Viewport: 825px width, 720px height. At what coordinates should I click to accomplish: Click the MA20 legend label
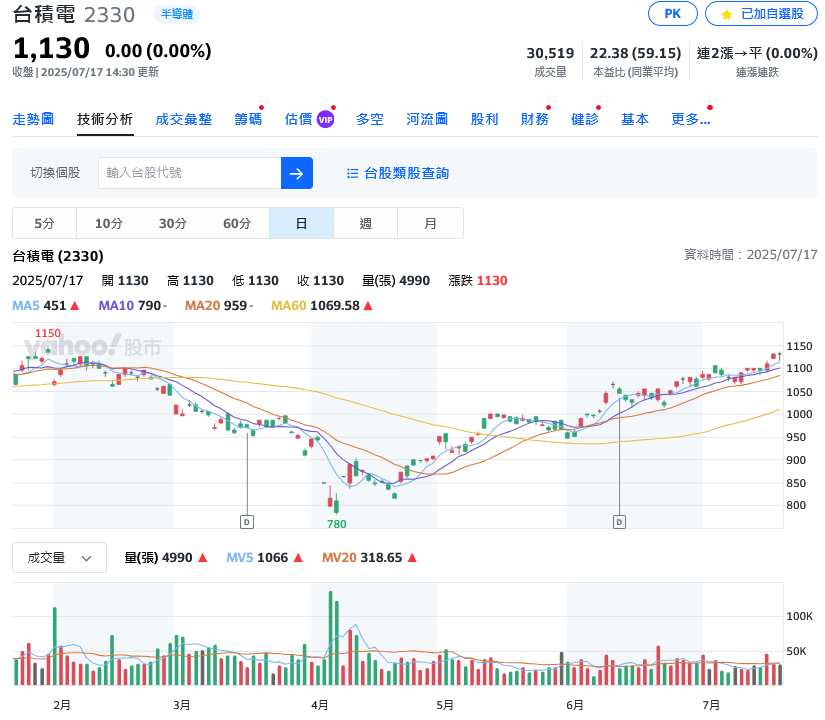point(202,305)
